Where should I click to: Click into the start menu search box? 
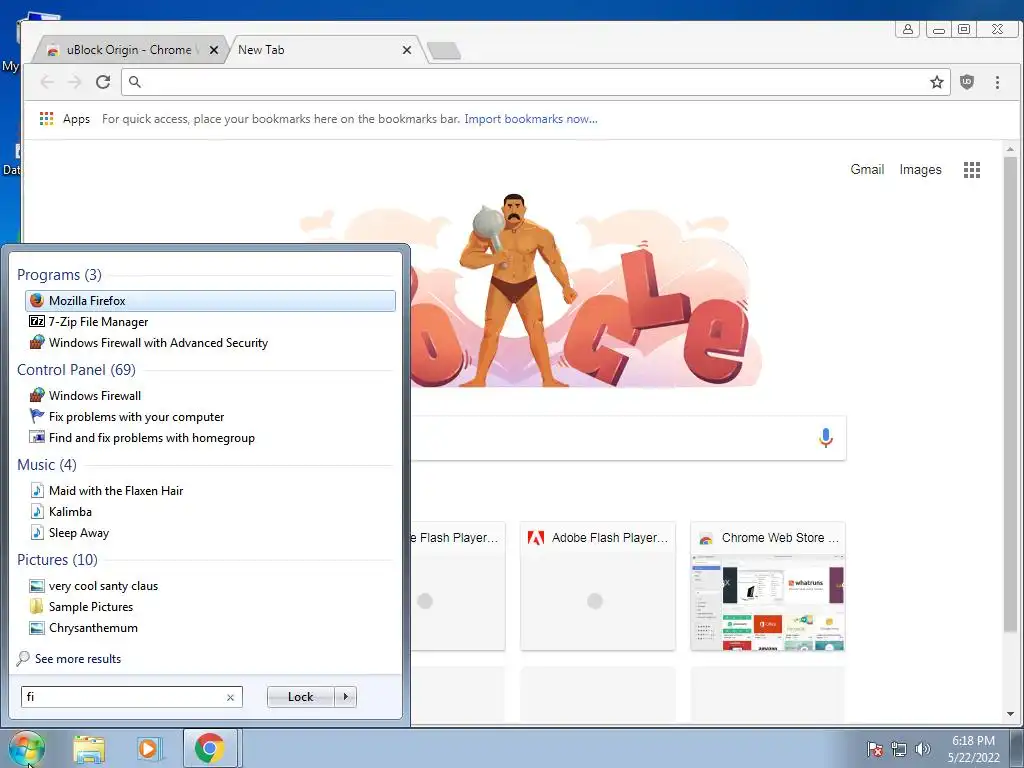[124, 697]
